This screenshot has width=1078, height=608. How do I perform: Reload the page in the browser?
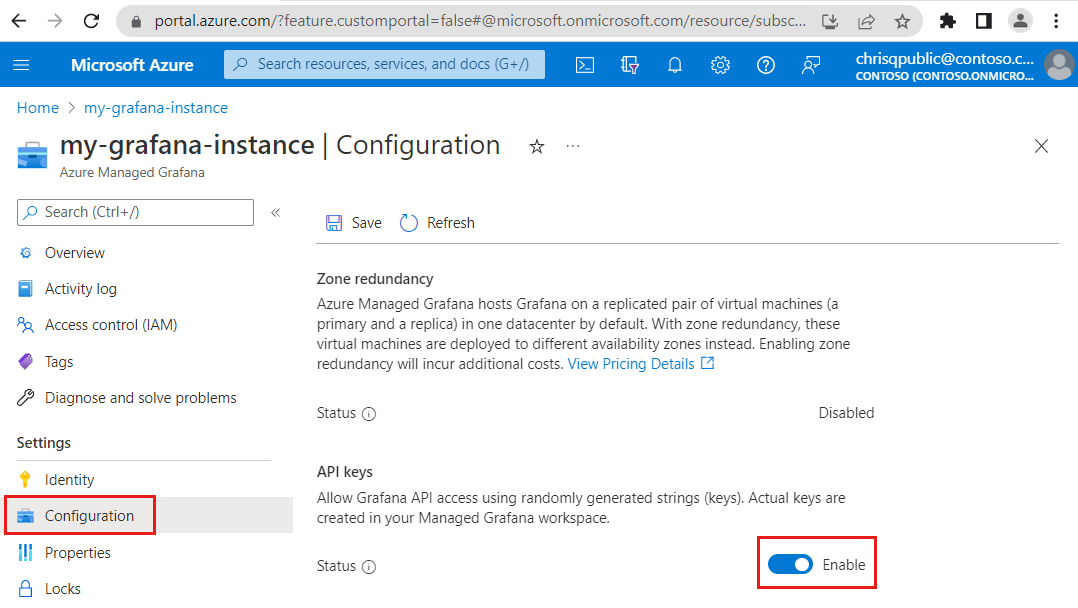(91, 20)
